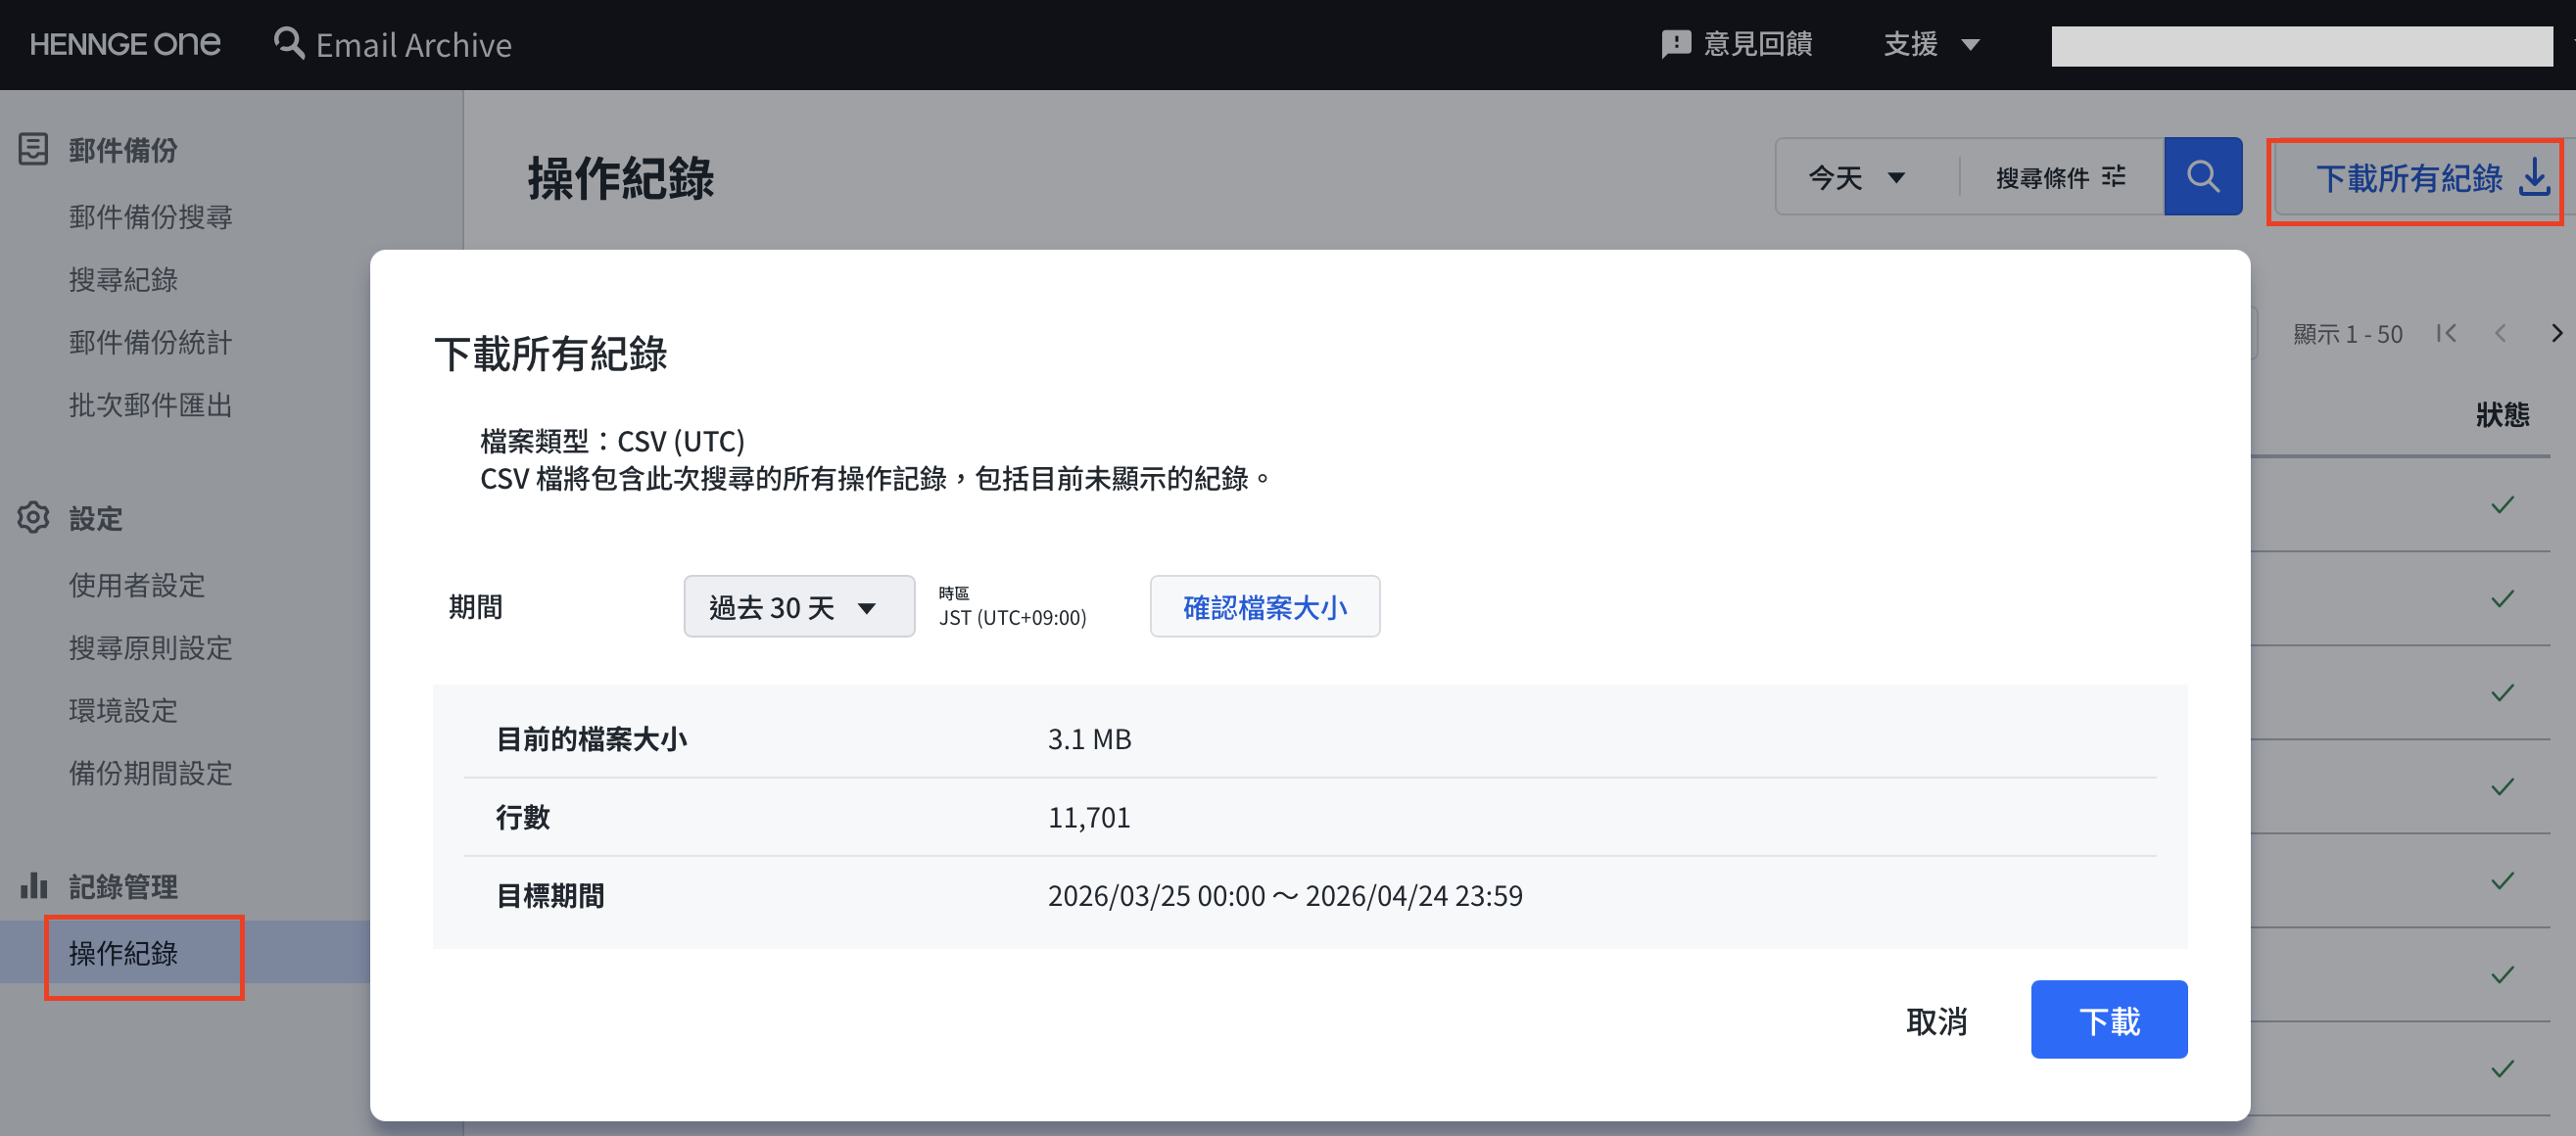Image resolution: width=2576 pixels, height=1136 pixels.
Task: Click the 設定 section heading
Action: pos(95,518)
